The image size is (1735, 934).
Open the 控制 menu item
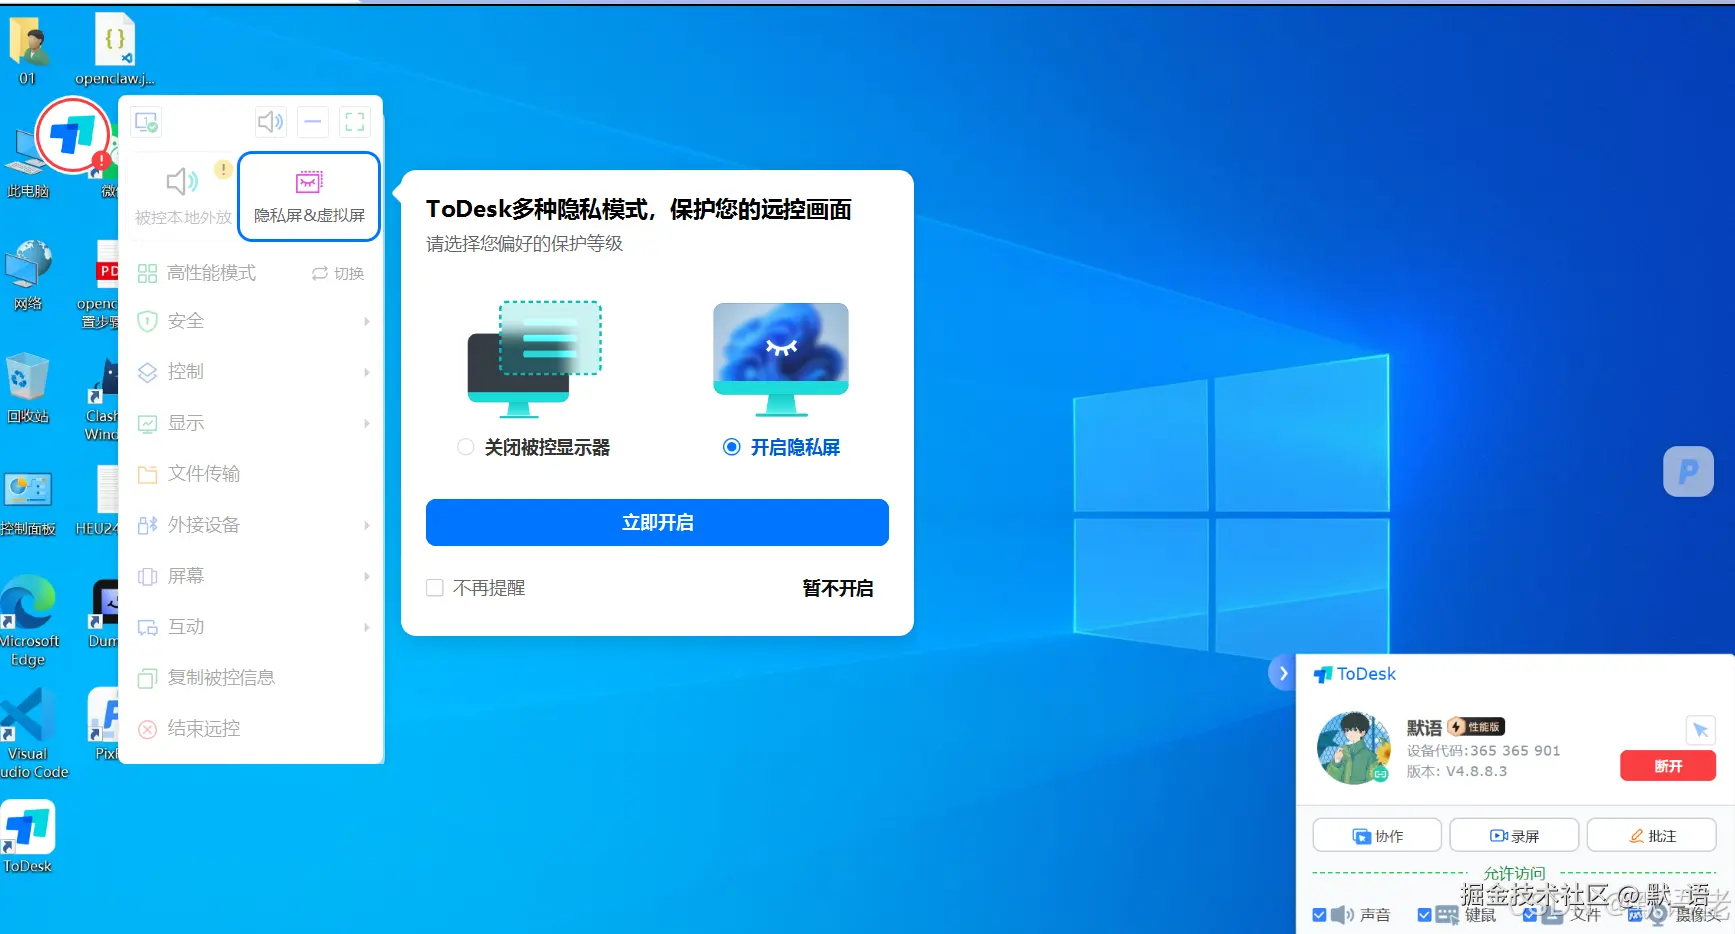click(x=252, y=372)
